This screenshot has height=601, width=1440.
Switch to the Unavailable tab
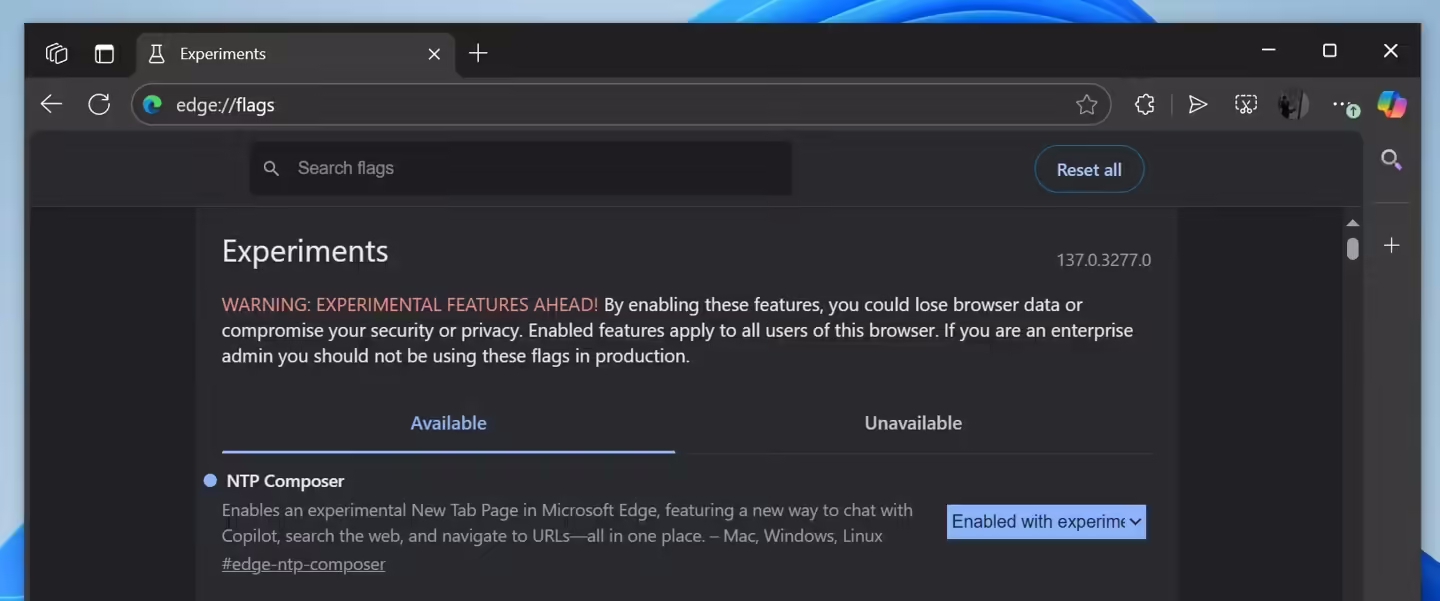912,423
